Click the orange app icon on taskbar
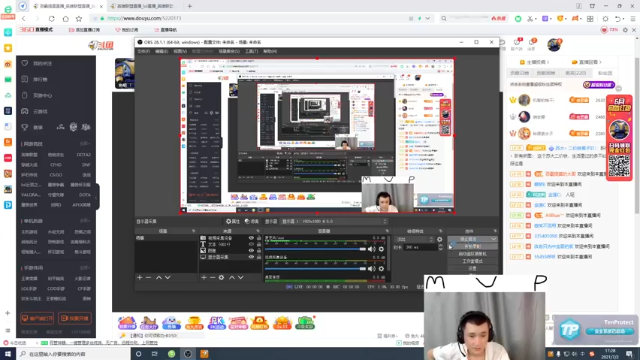 204,354
